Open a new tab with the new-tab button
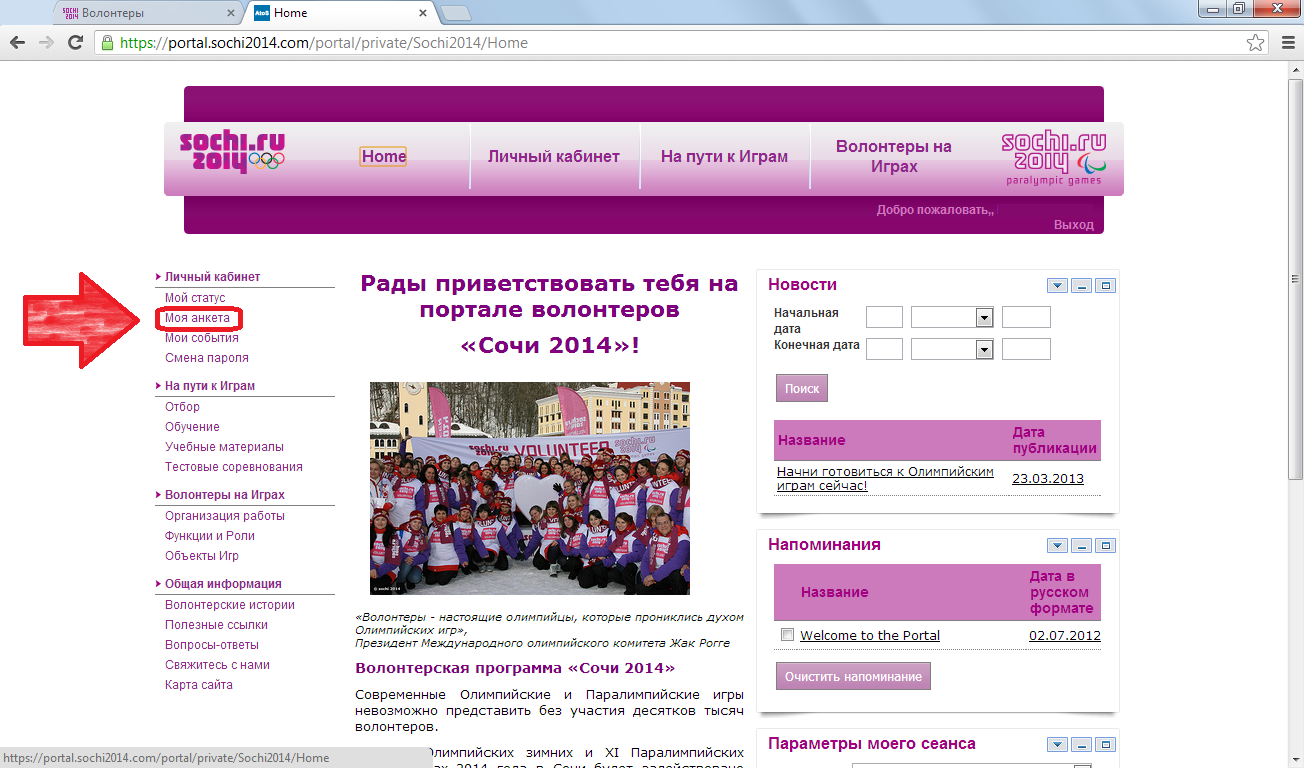Viewport: 1304px width, 768px height. tap(456, 14)
